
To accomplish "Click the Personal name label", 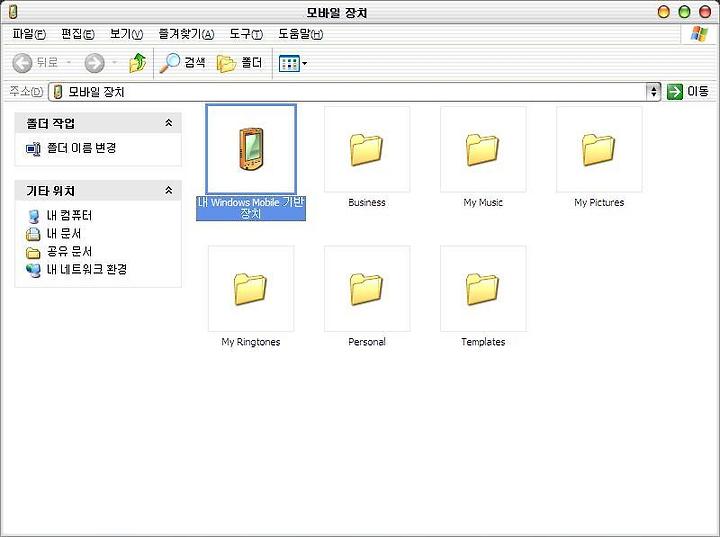I will pos(366,342).
